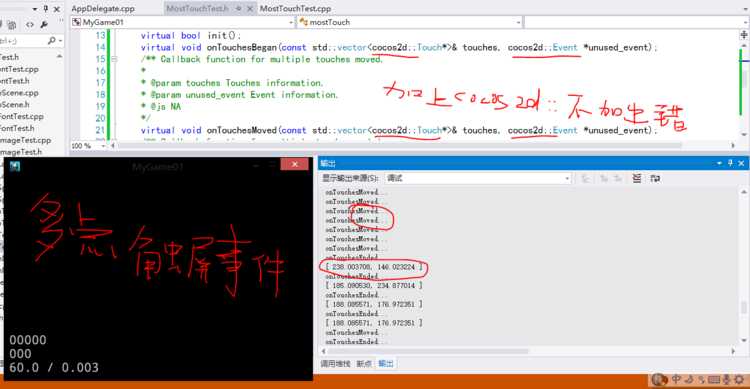
Task: Click the editor scroll-right arrow
Action: [x=732, y=145]
